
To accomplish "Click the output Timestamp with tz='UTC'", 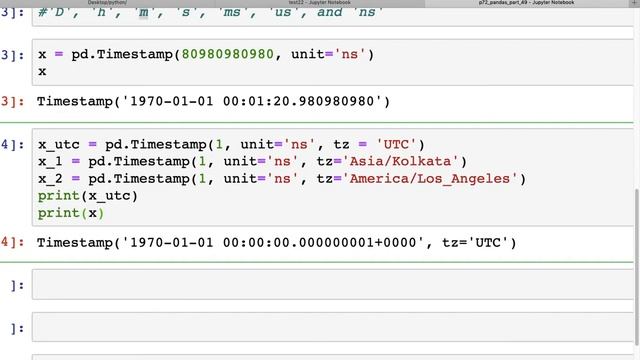I will 277,243.
